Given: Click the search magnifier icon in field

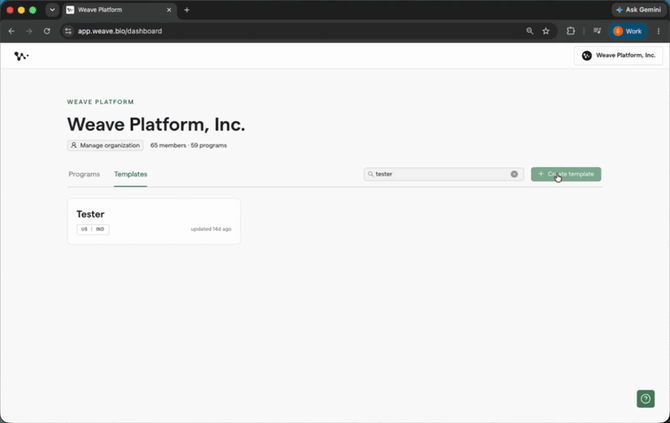Looking at the screenshot, I should 370,174.
